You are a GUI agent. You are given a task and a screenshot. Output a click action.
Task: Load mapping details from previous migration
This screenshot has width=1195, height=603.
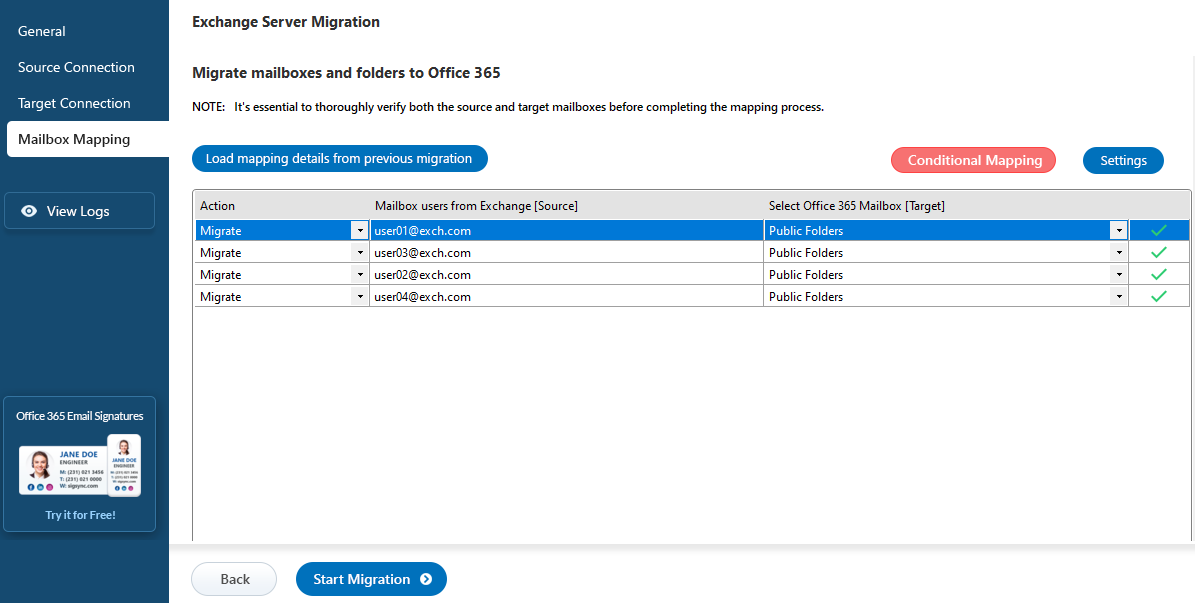tap(339, 159)
